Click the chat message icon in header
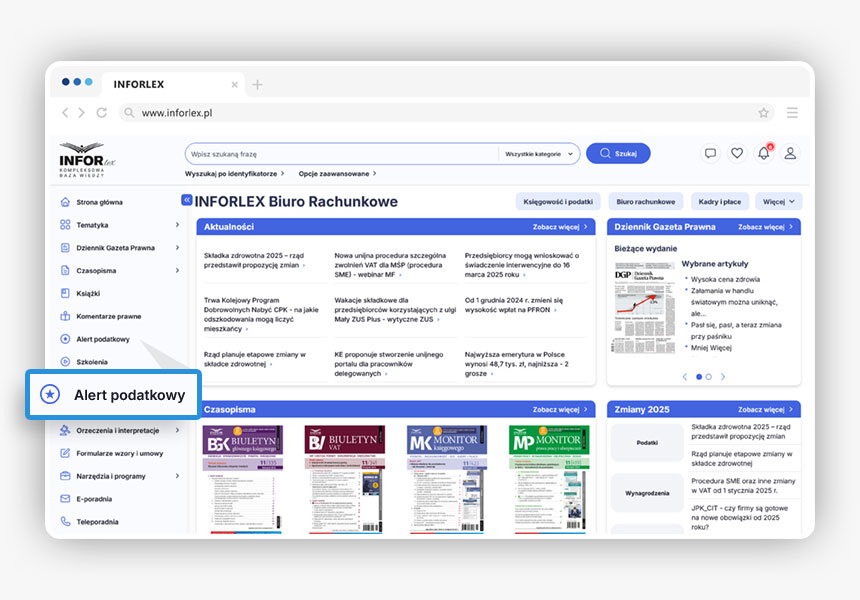 710,153
